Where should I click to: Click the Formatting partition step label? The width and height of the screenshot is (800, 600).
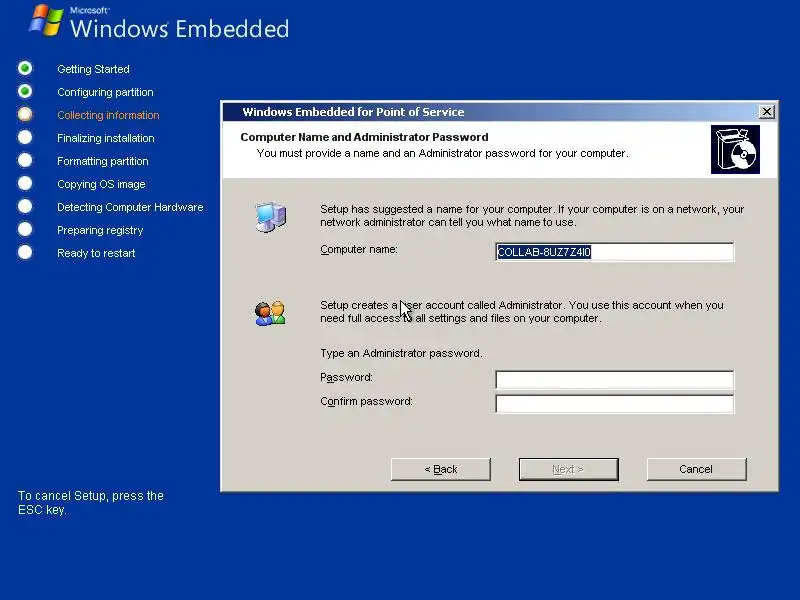coord(103,161)
